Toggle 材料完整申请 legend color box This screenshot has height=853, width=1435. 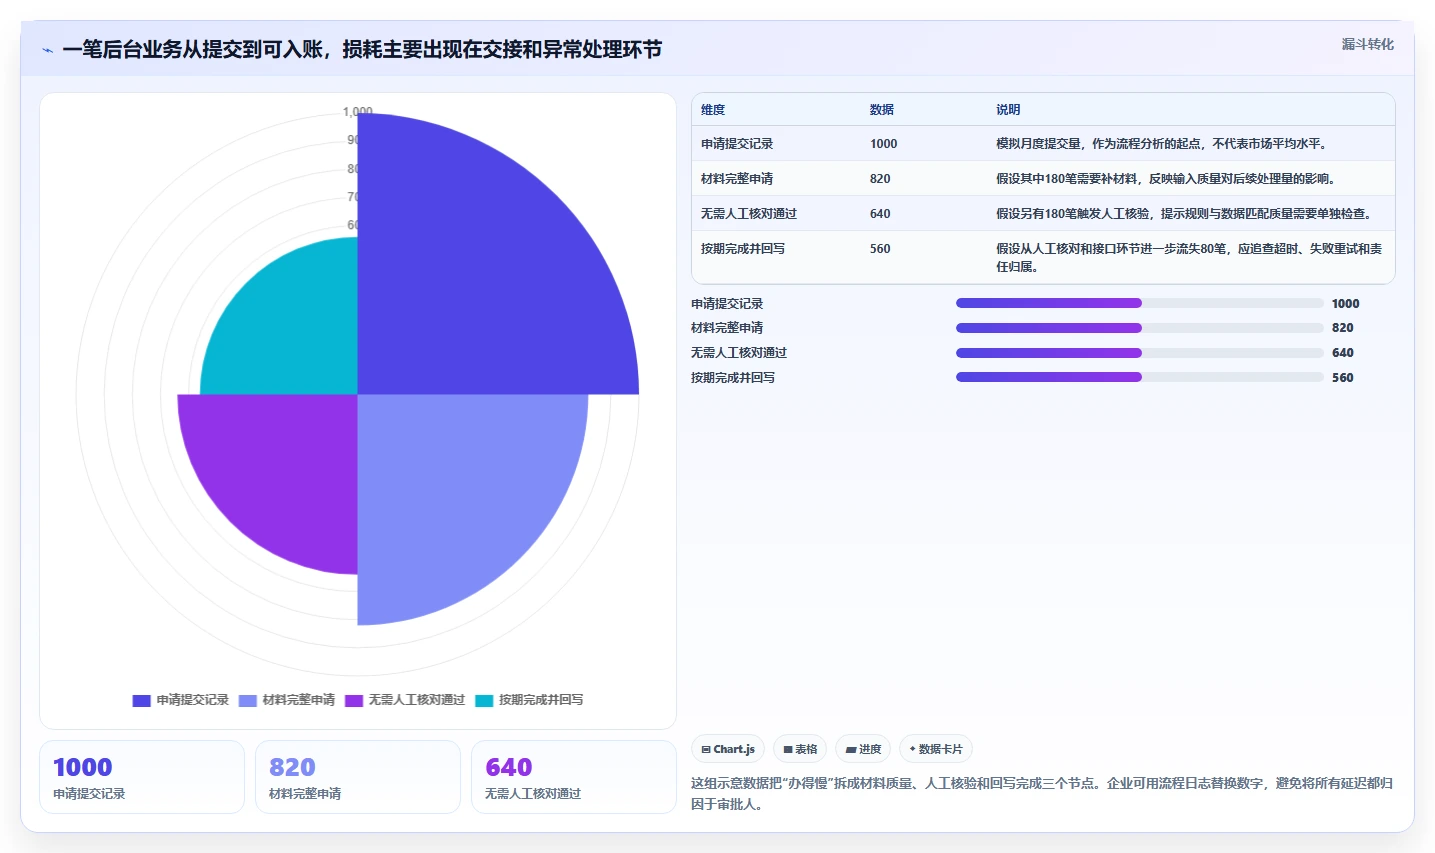tap(248, 700)
